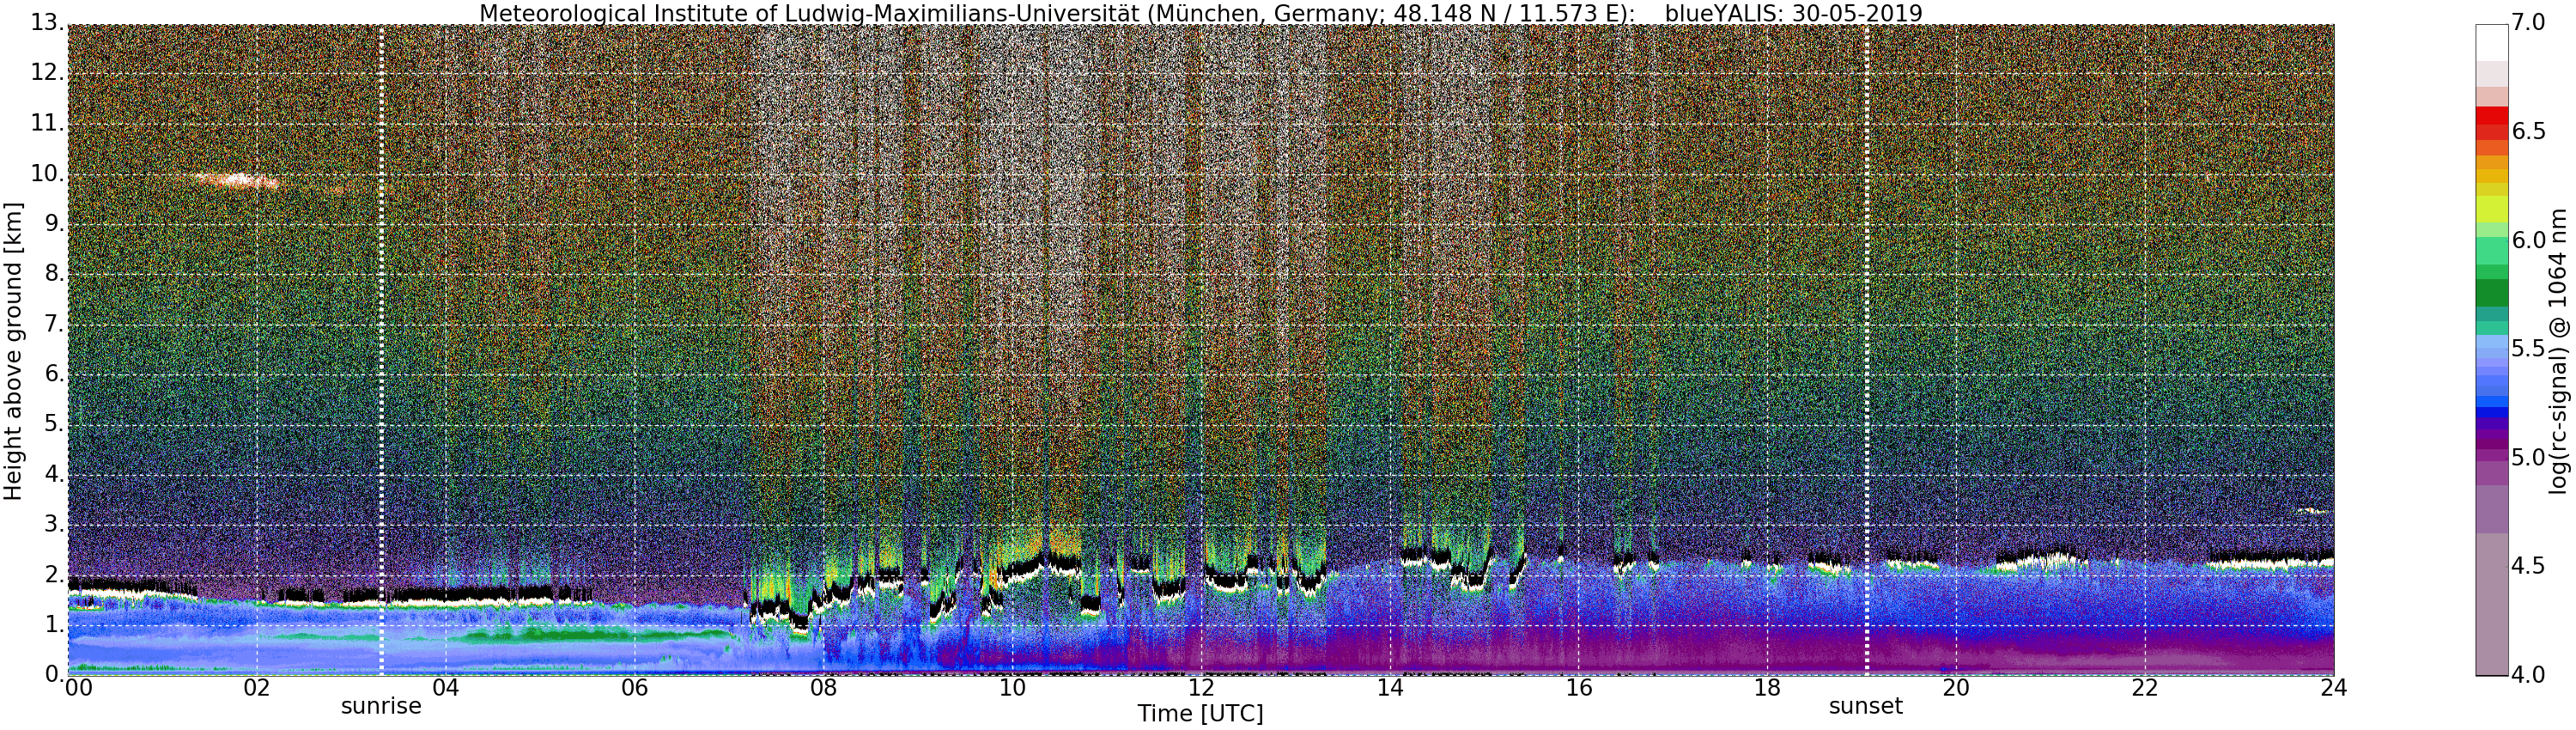The image size is (2576, 730).
Task: Click the time axis tick label '20'
Action: click(1956, 688)
